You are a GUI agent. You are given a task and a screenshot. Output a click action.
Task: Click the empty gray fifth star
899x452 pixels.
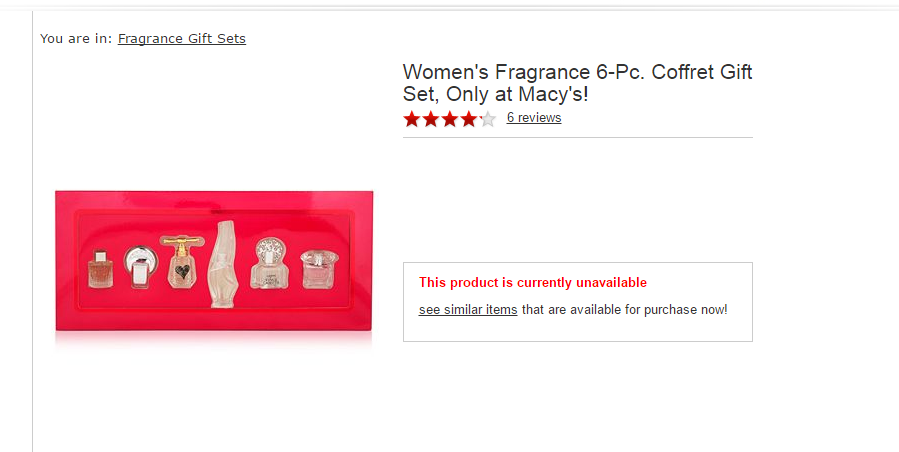click(487, 119)
